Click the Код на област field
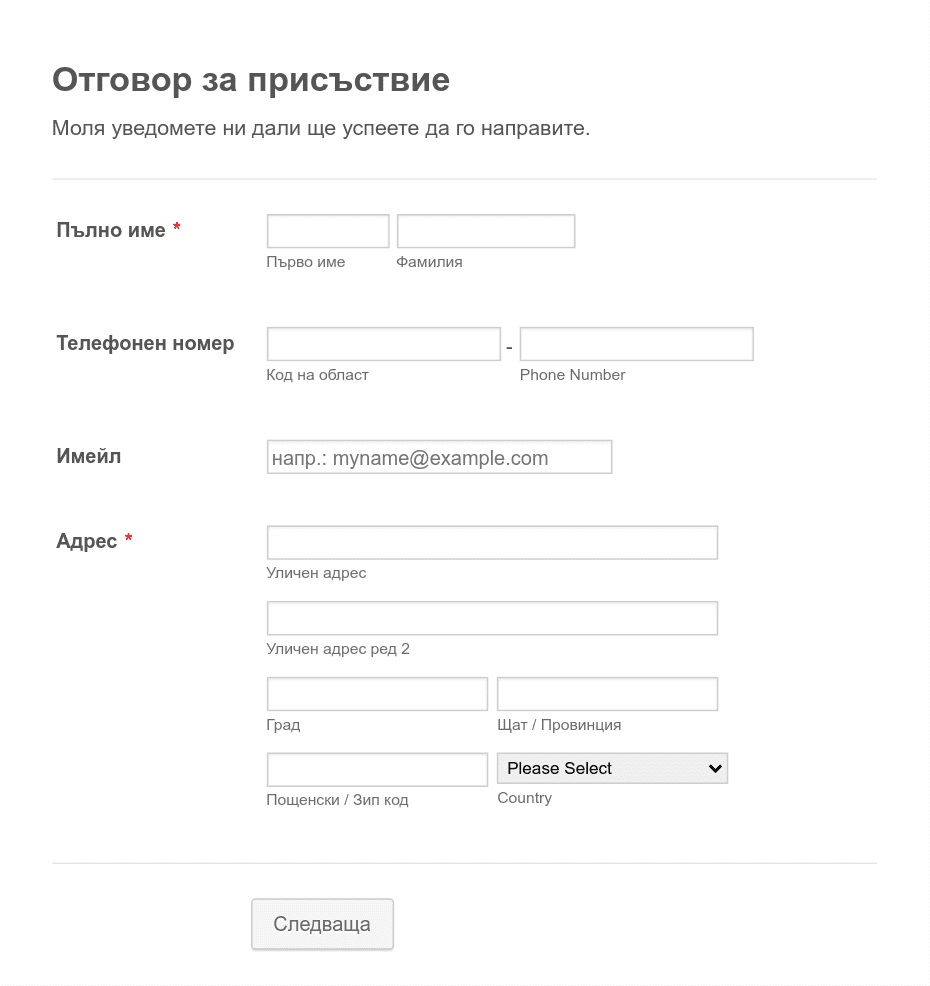This screenshot has width=930, height=986. click(x=384, y=344)
